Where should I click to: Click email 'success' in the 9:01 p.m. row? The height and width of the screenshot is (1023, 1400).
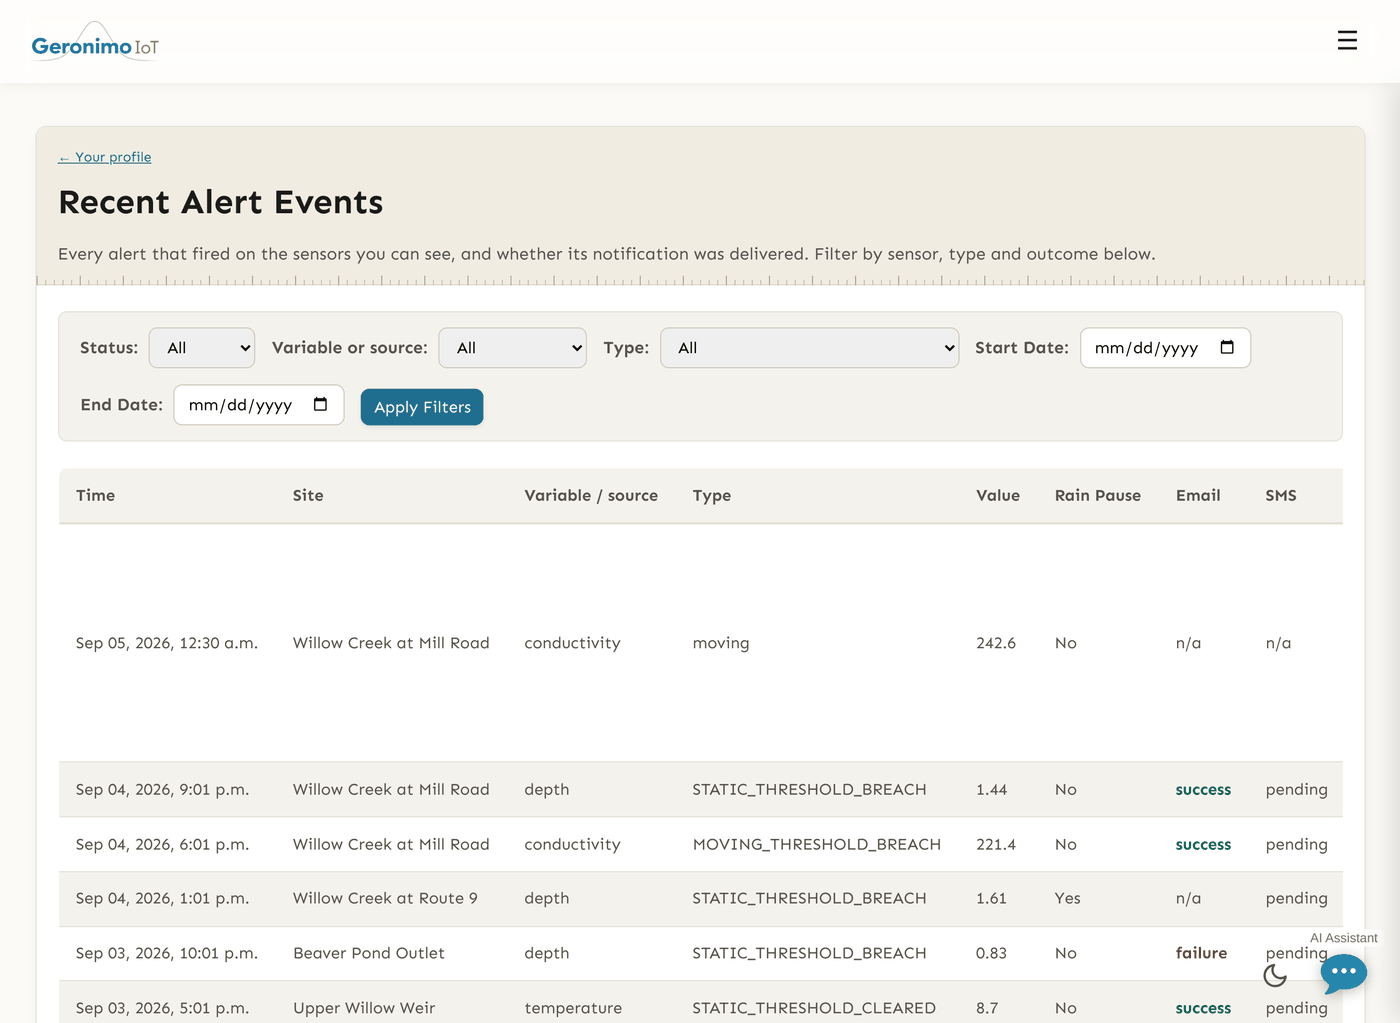coord(1203,789)
